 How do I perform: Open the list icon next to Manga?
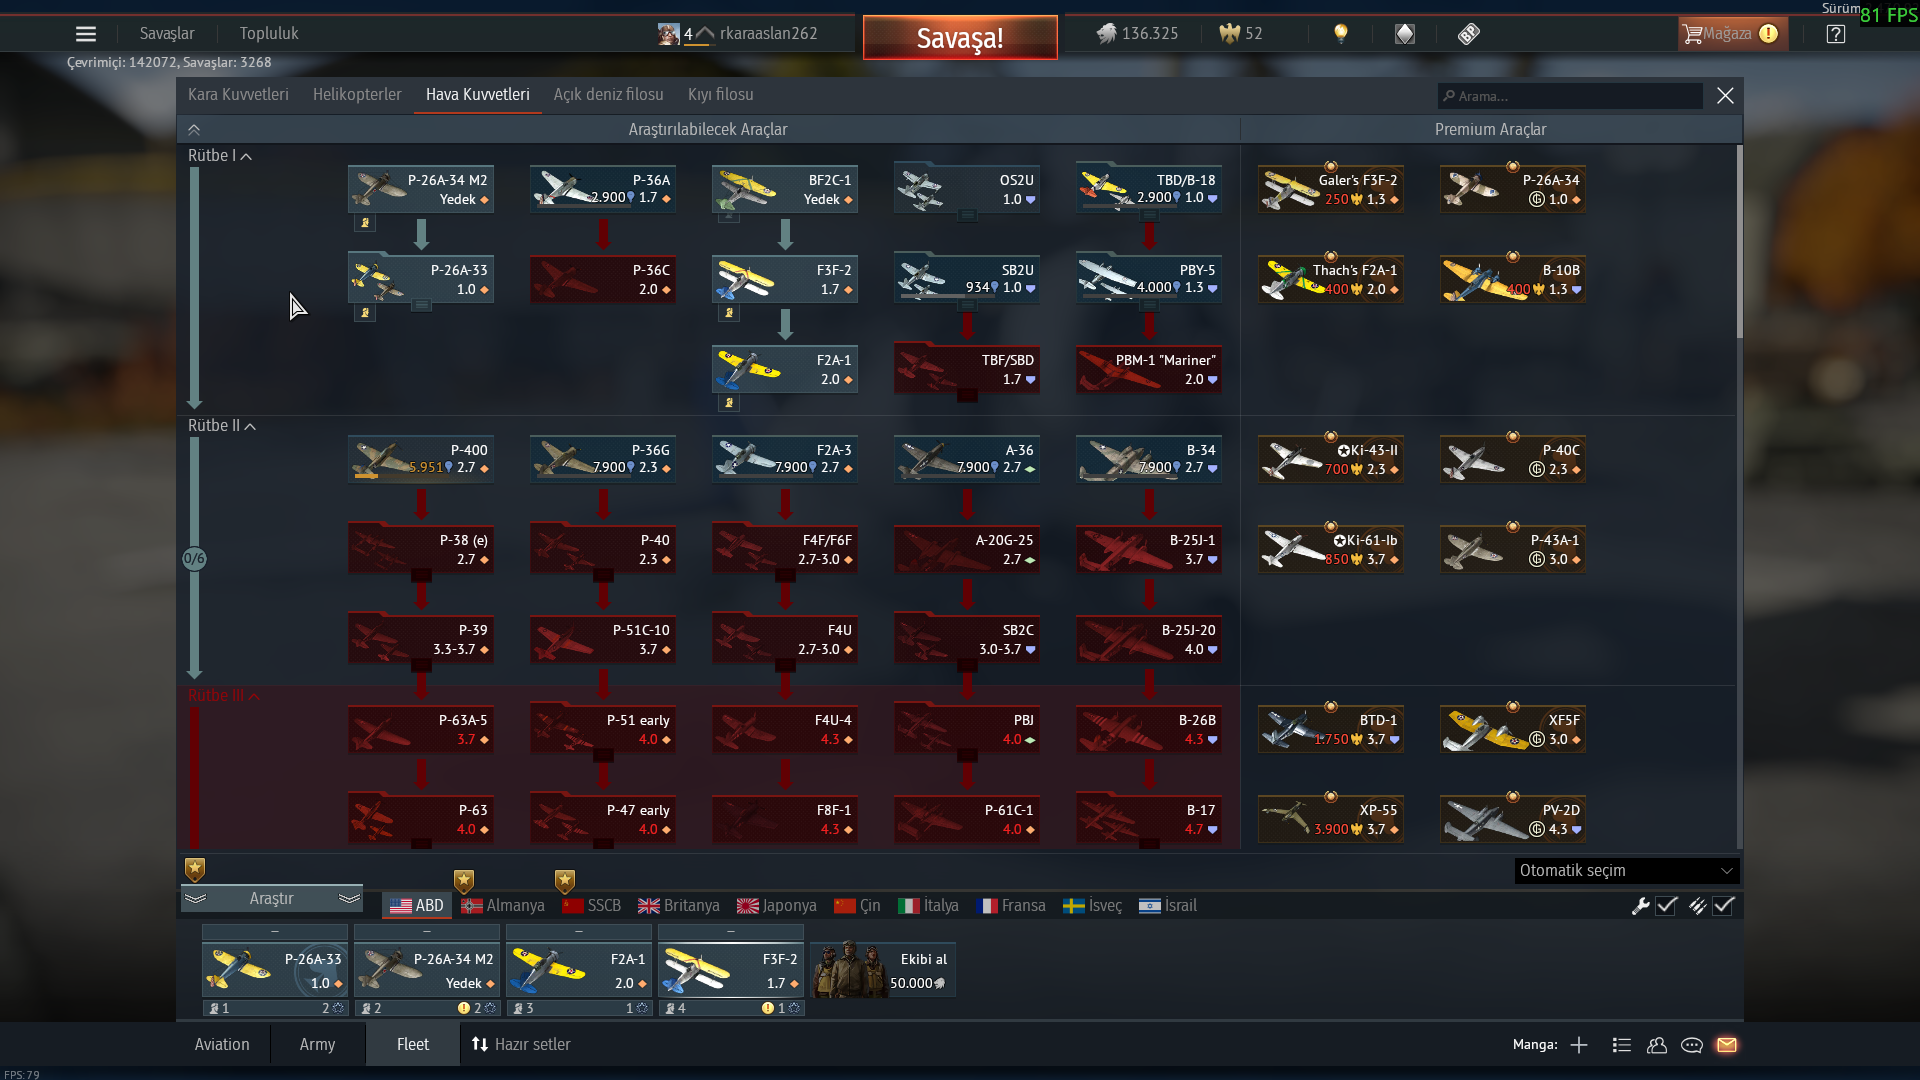tap(1622, 1045)
